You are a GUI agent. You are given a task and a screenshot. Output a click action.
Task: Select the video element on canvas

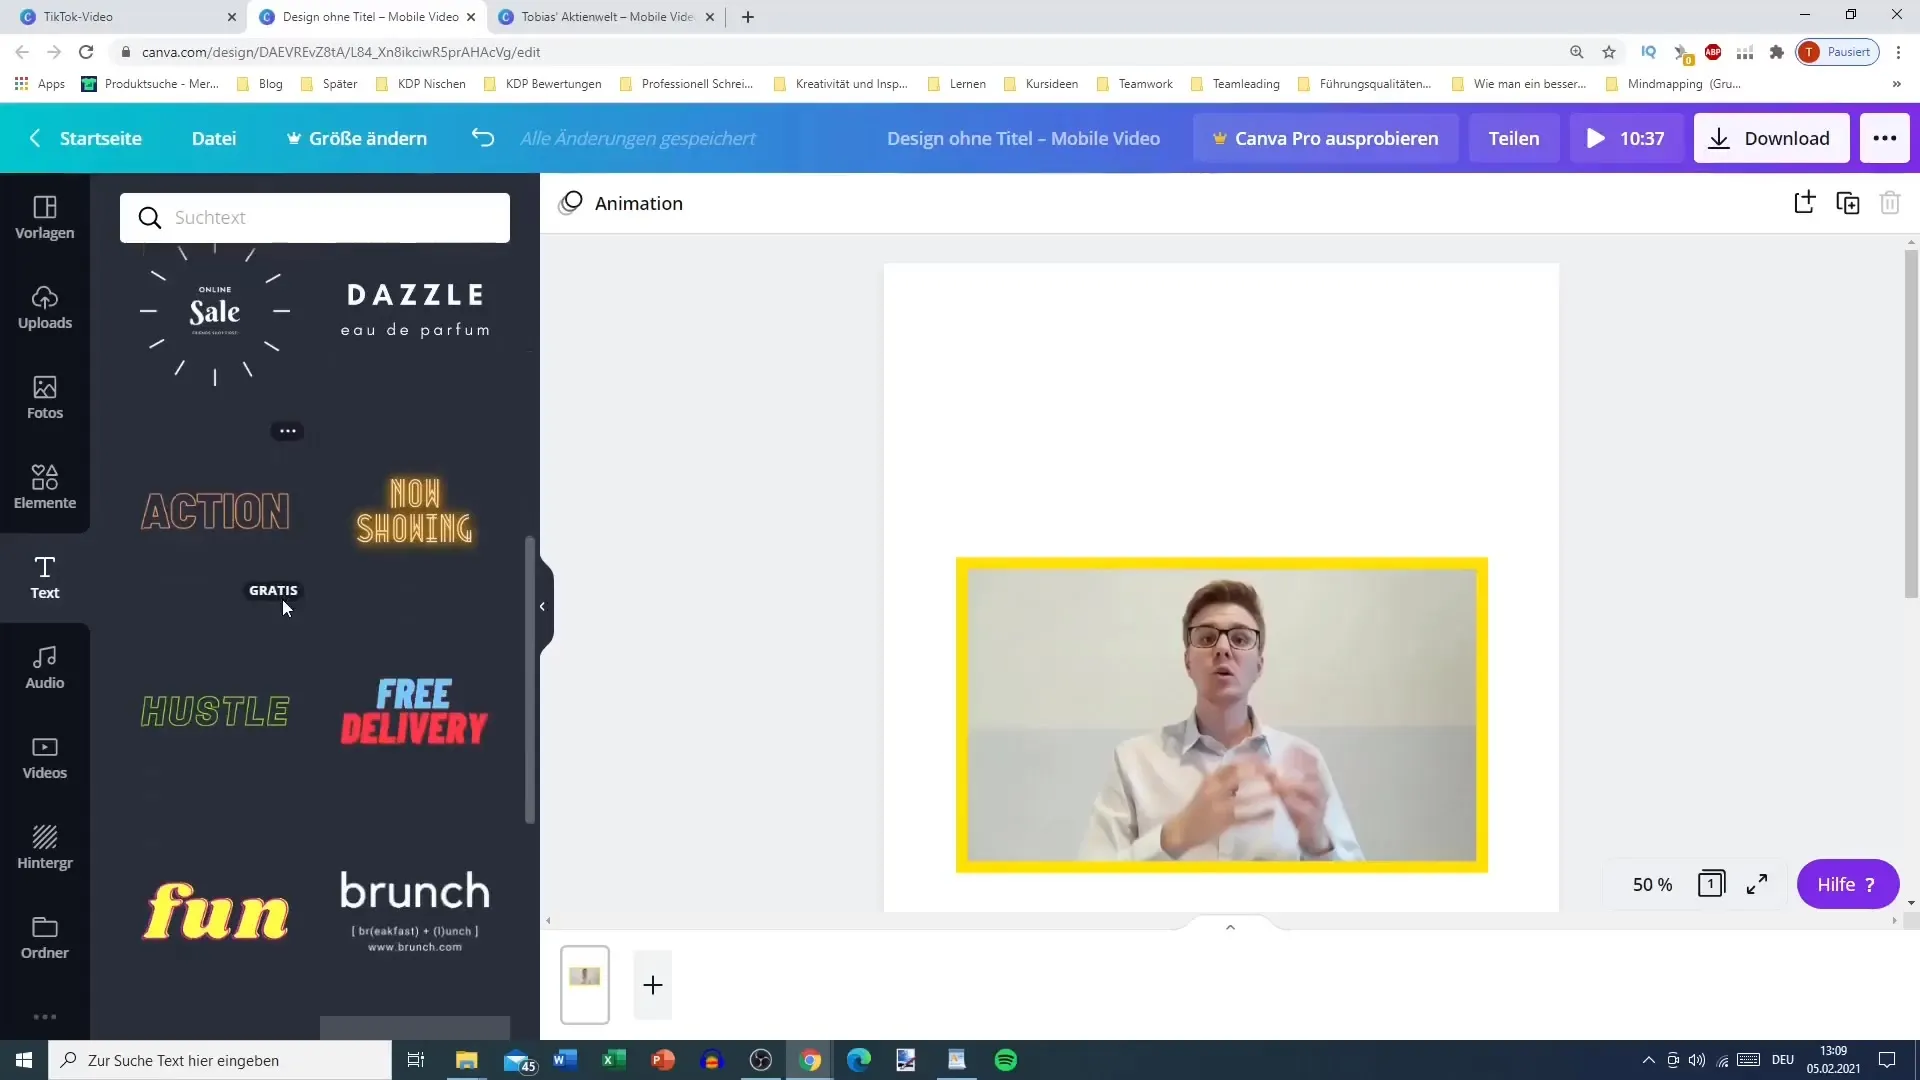[1221, 715]
